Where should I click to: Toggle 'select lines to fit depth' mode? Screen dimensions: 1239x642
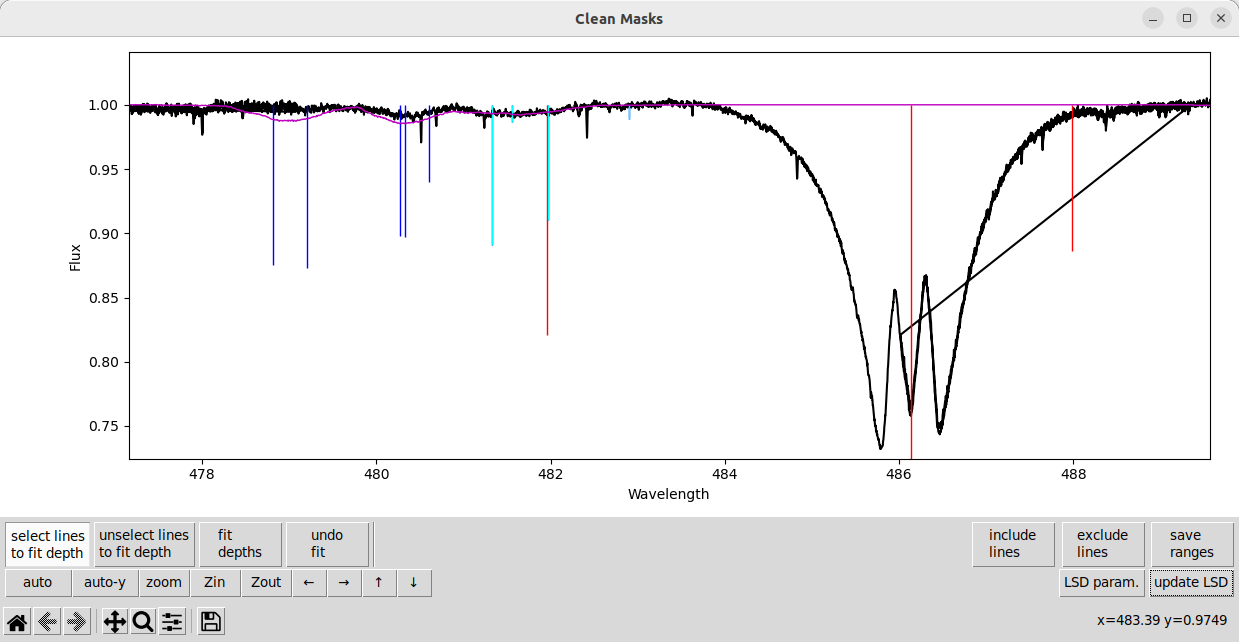point(48,544)
